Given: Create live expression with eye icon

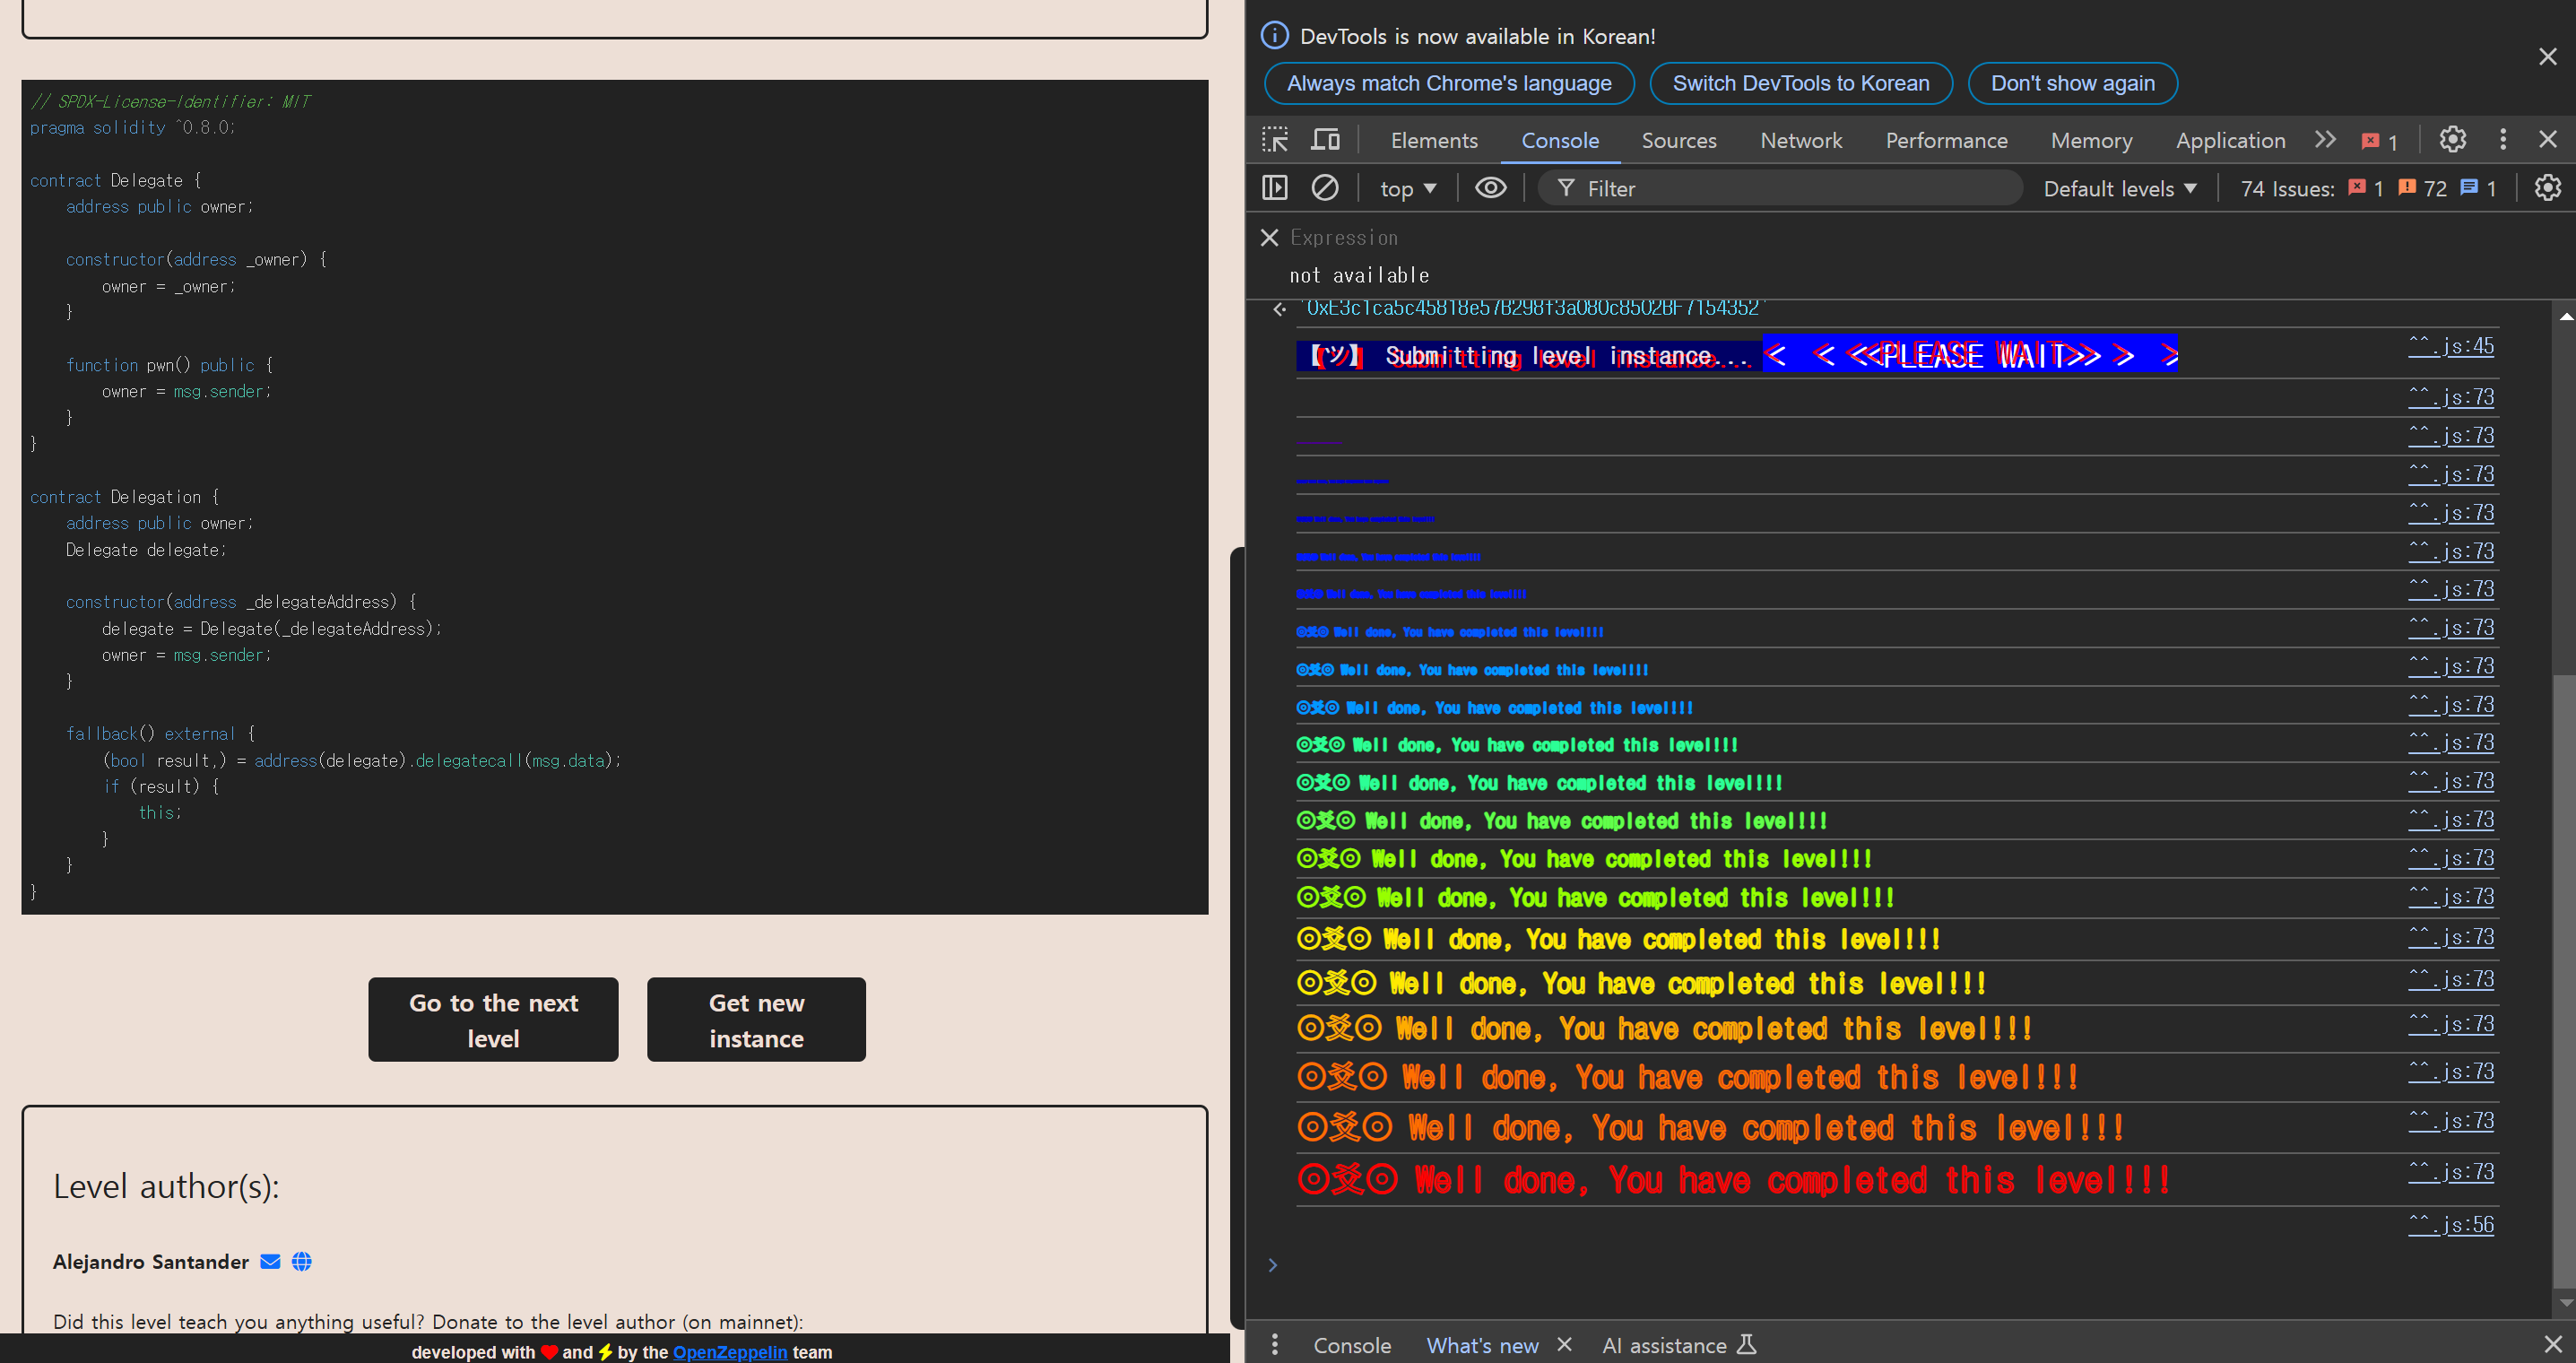Looking at the screenshot, I should pyautogui.click(x=1490, y=188).
